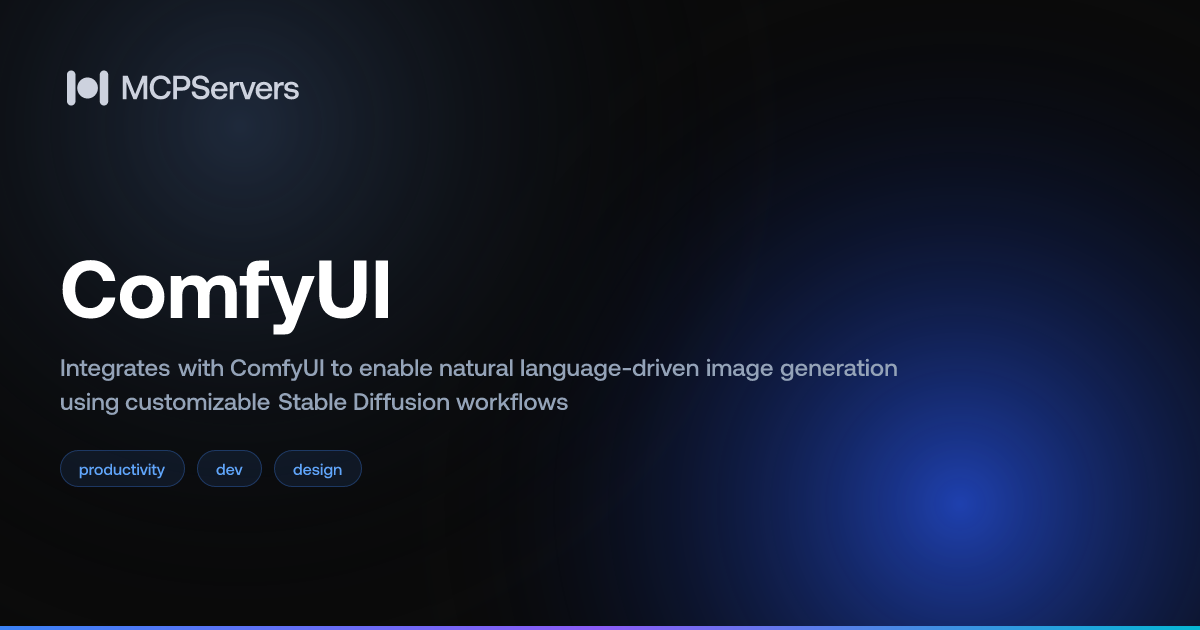Select the design chip in the tag row
1200x630 pixels.
point(318,468)
